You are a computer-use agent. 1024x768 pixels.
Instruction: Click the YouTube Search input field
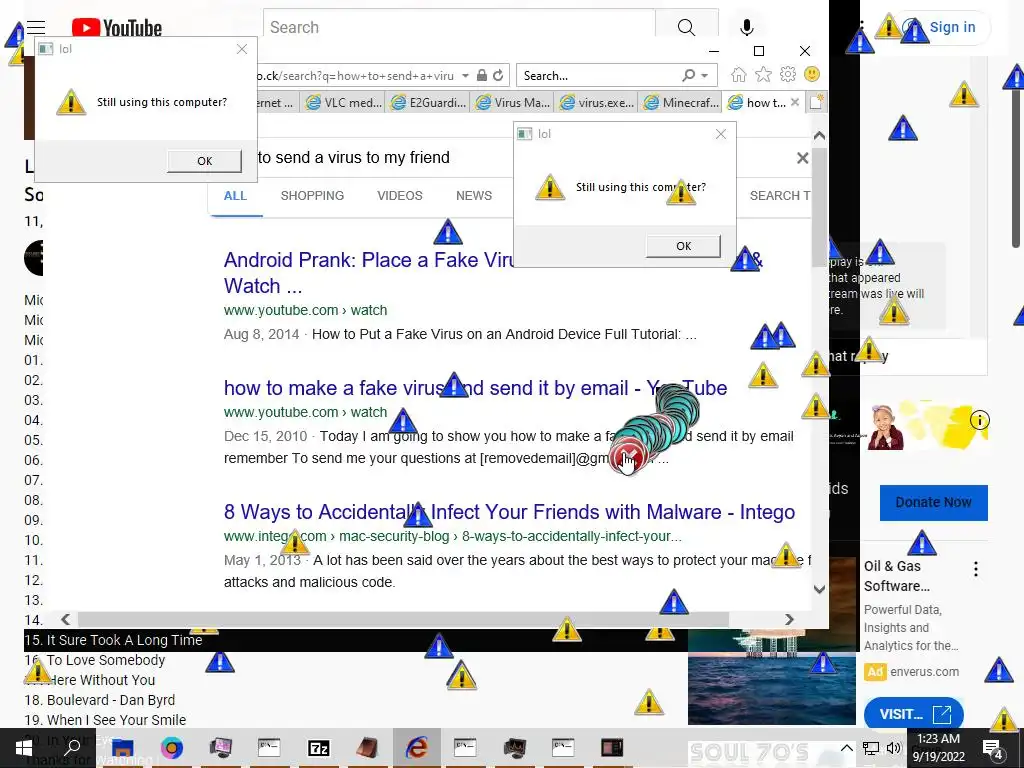[x=459, y=27]
